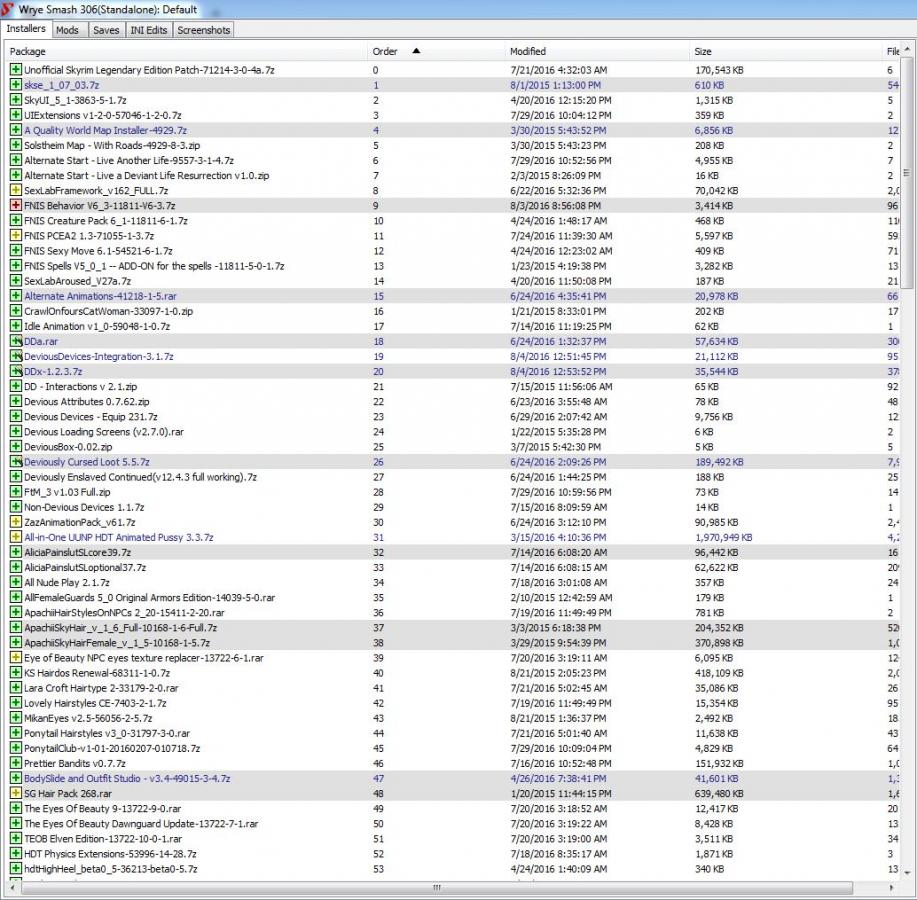Select Lara Croft Hairtype 2-33179-2-0.rar

[454, 688]
